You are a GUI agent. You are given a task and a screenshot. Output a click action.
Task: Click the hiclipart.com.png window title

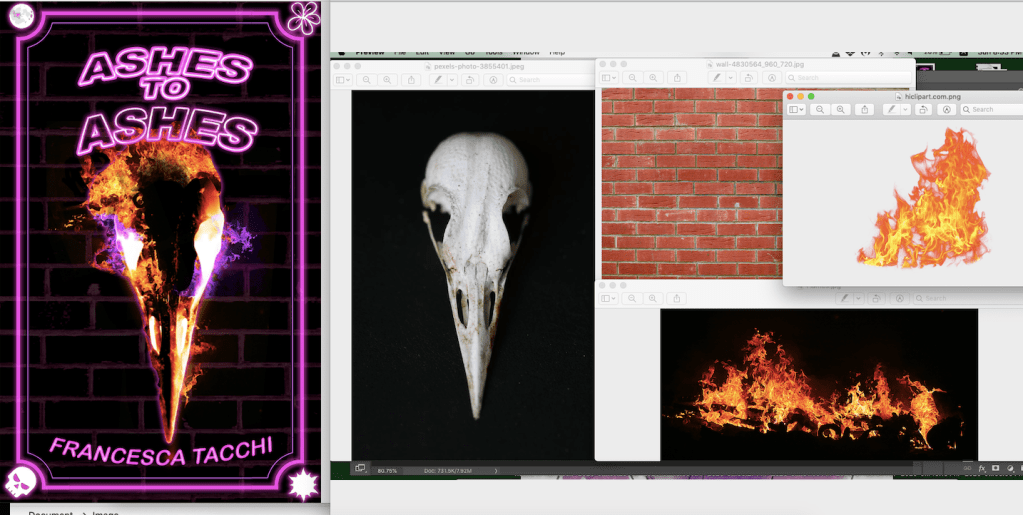pos(926,96)
